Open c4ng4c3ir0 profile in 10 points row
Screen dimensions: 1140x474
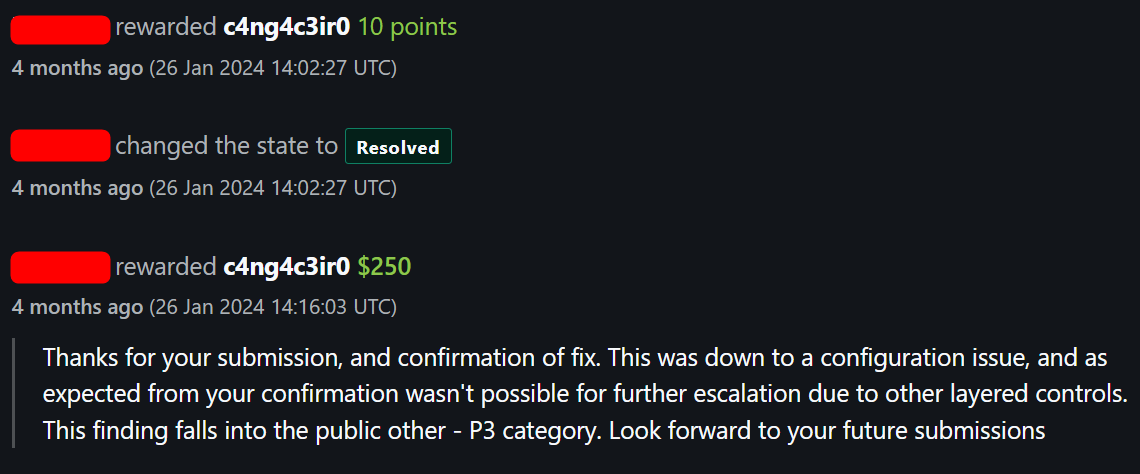point(286,27)
